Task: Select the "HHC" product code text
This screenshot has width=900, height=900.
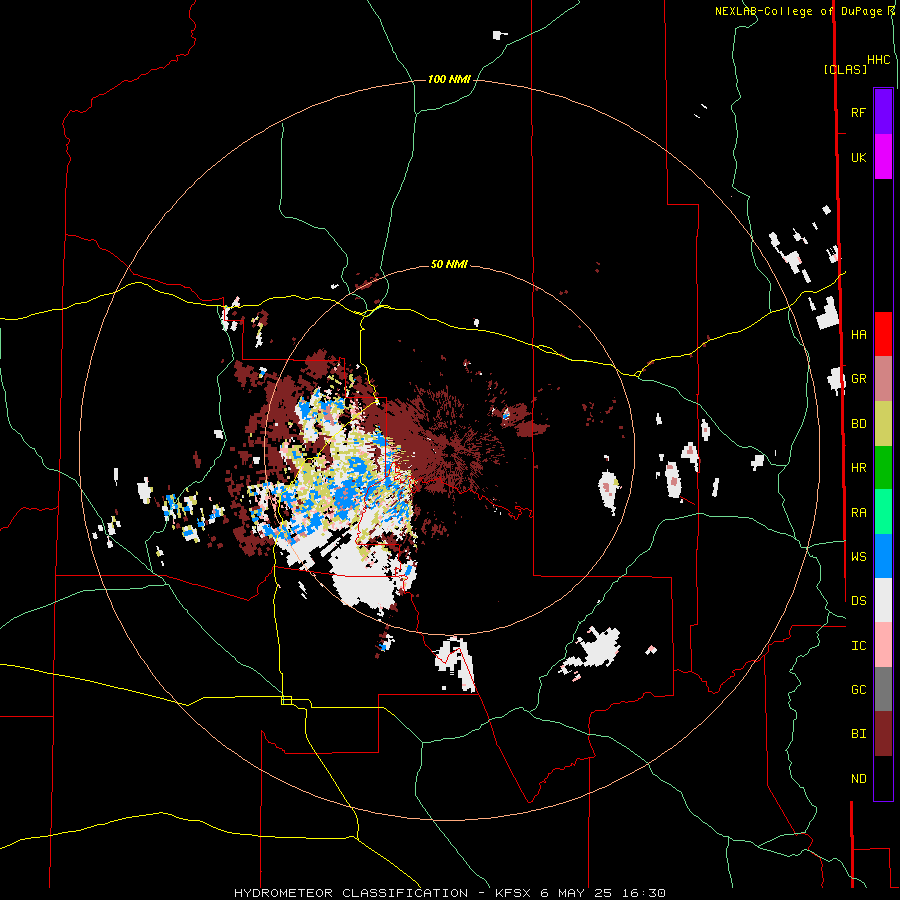Action: pos(879,60)
